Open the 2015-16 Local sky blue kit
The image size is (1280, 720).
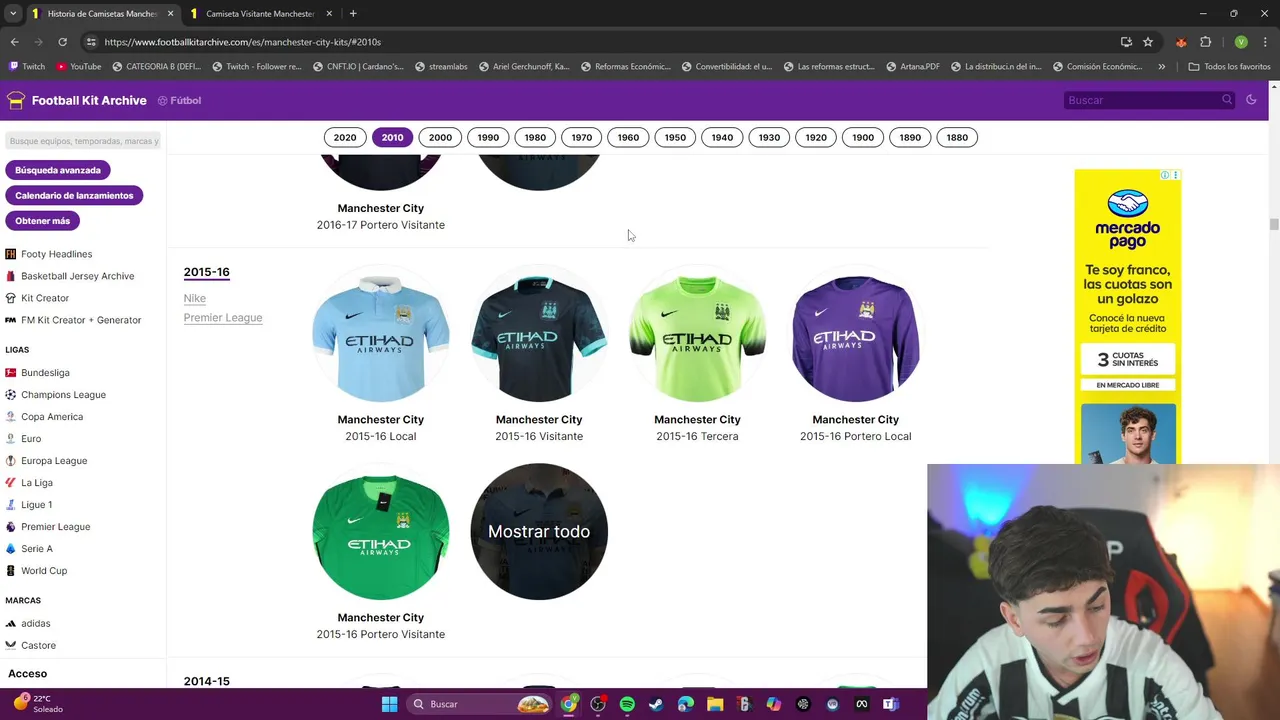381,334
